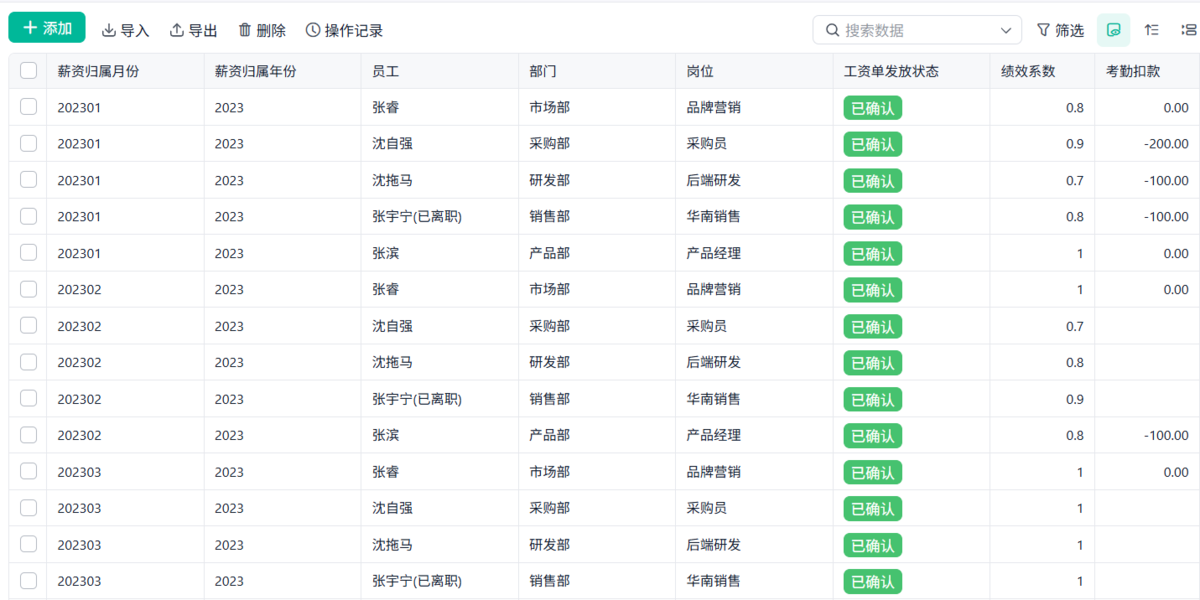Click the display settings icon at the toolbar's far right
The height and width of the screenshot is (600, 1200).
(x=1189, y=30)
